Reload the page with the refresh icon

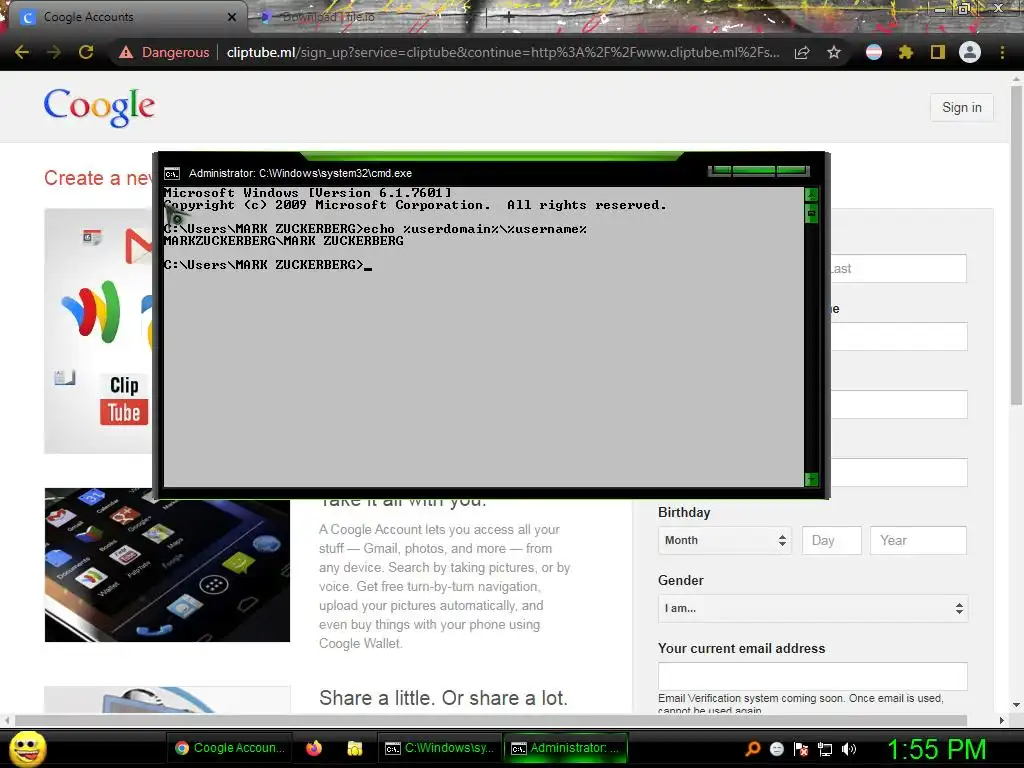[86, 52]
